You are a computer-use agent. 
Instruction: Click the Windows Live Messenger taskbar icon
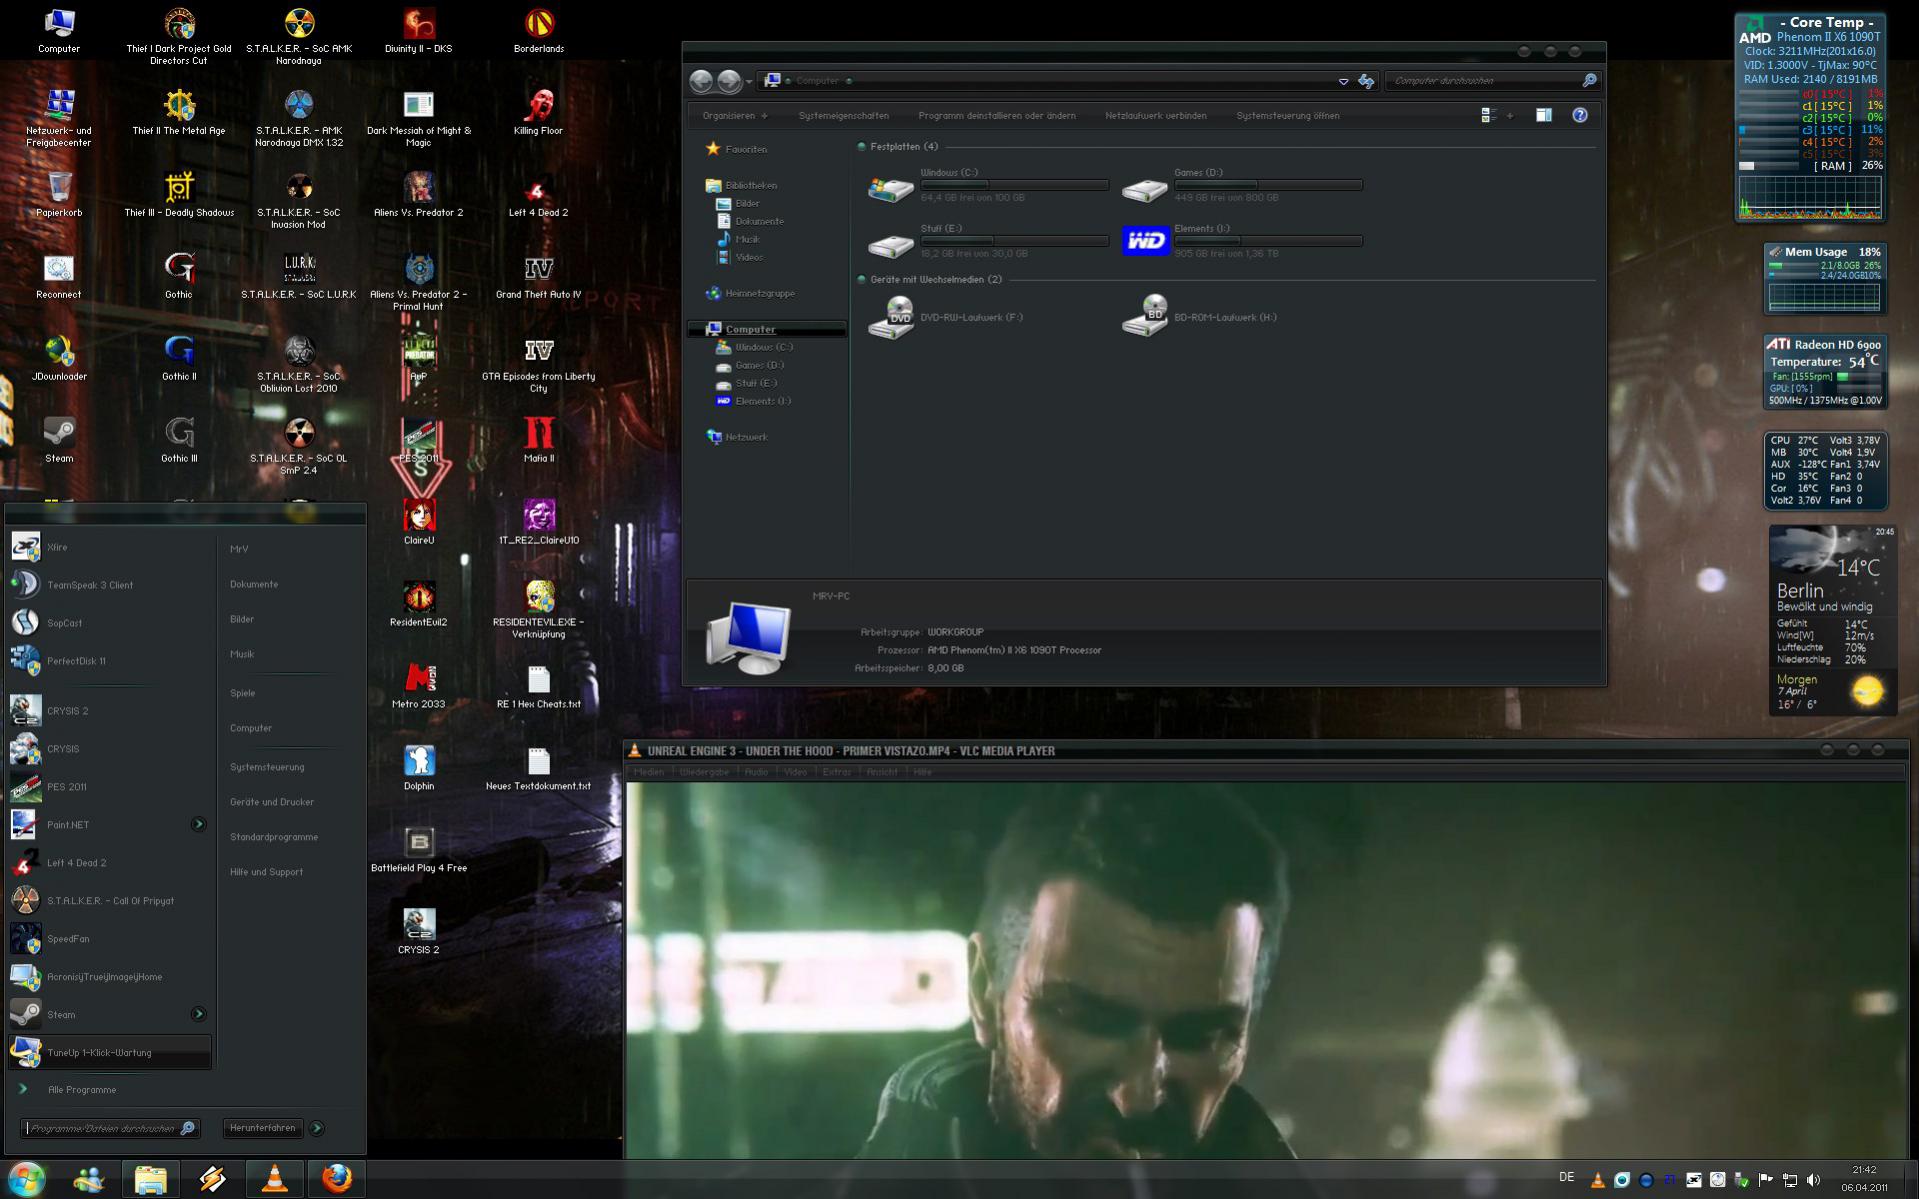tap(89, 1179)
